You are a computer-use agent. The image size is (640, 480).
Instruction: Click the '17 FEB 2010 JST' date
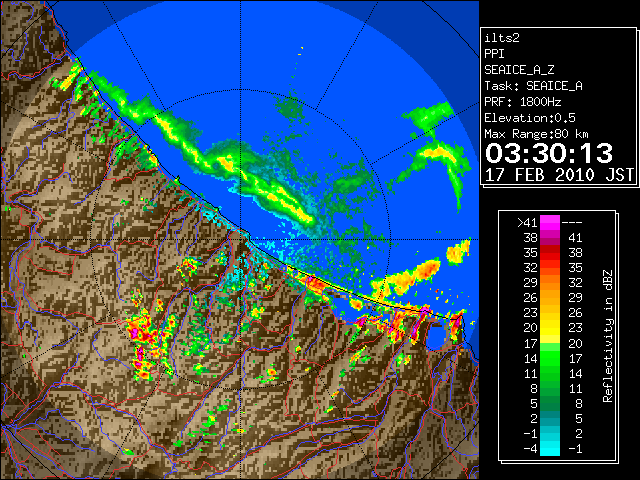point(559,175)
